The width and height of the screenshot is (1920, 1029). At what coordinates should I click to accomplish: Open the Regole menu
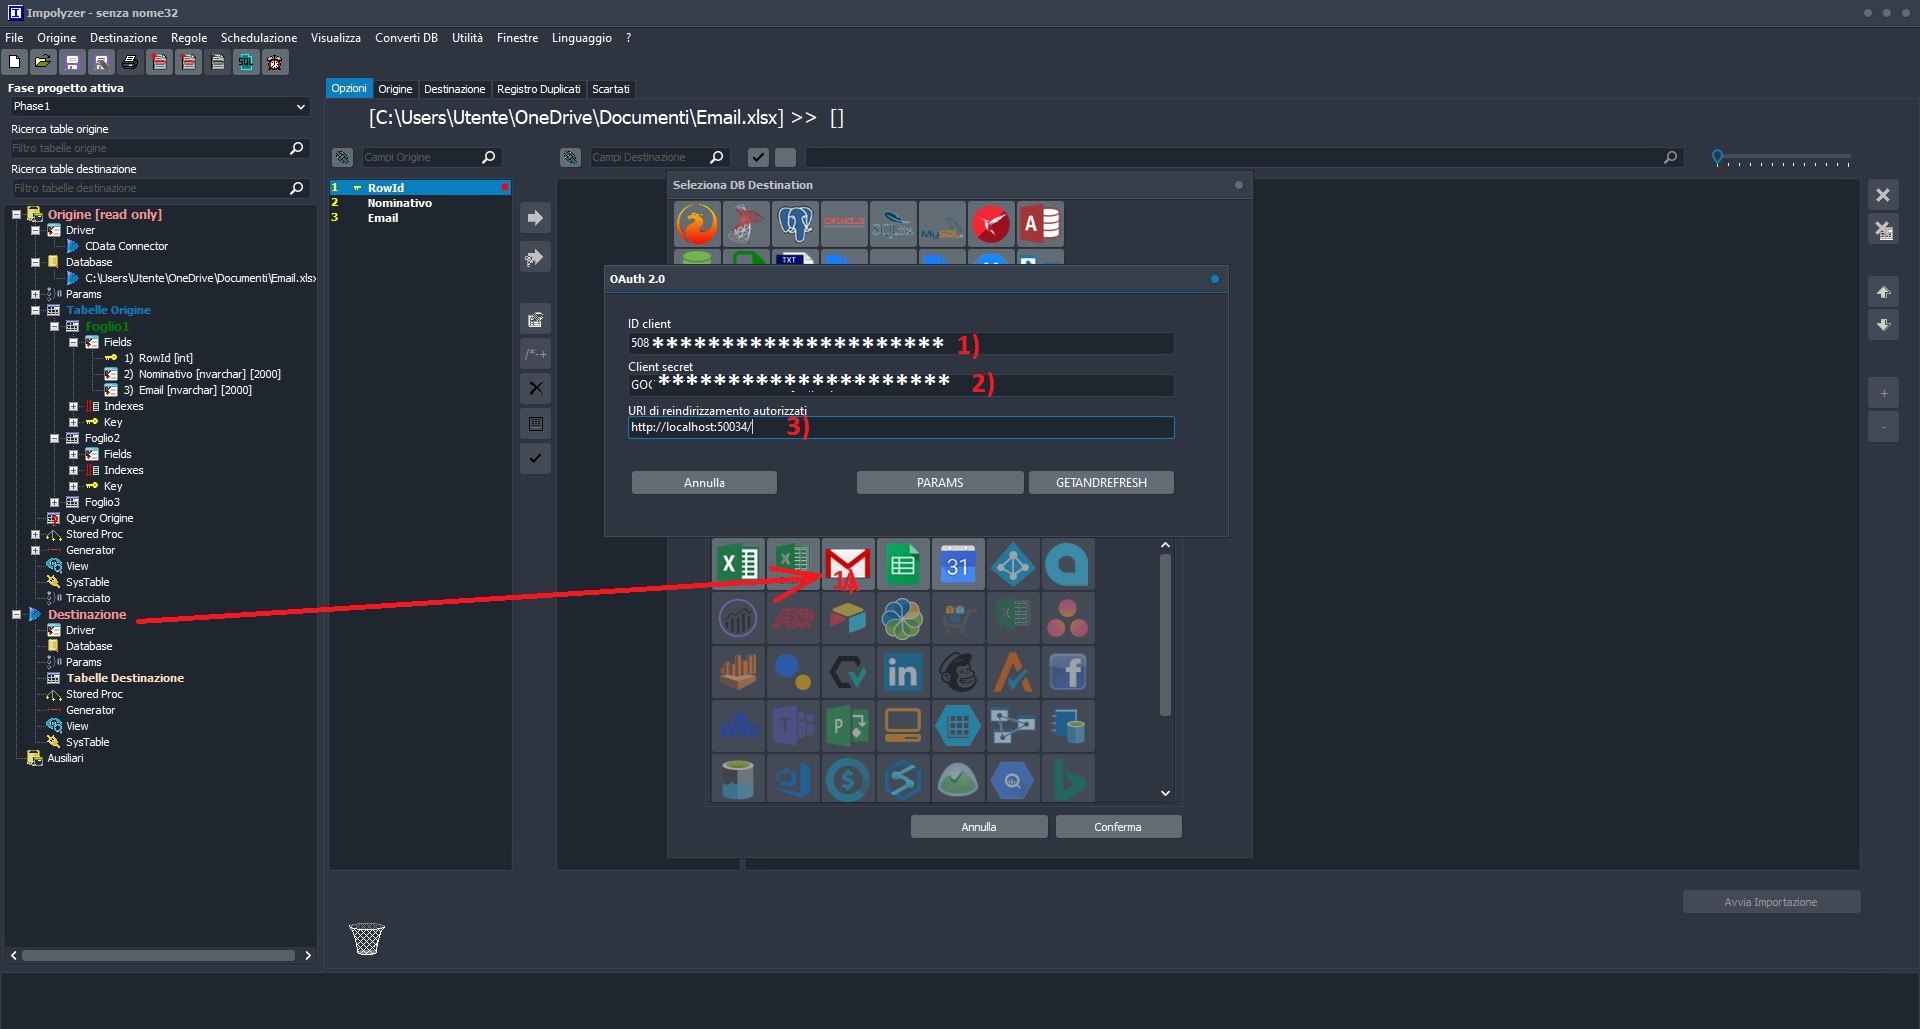click(x=189, y=38)
